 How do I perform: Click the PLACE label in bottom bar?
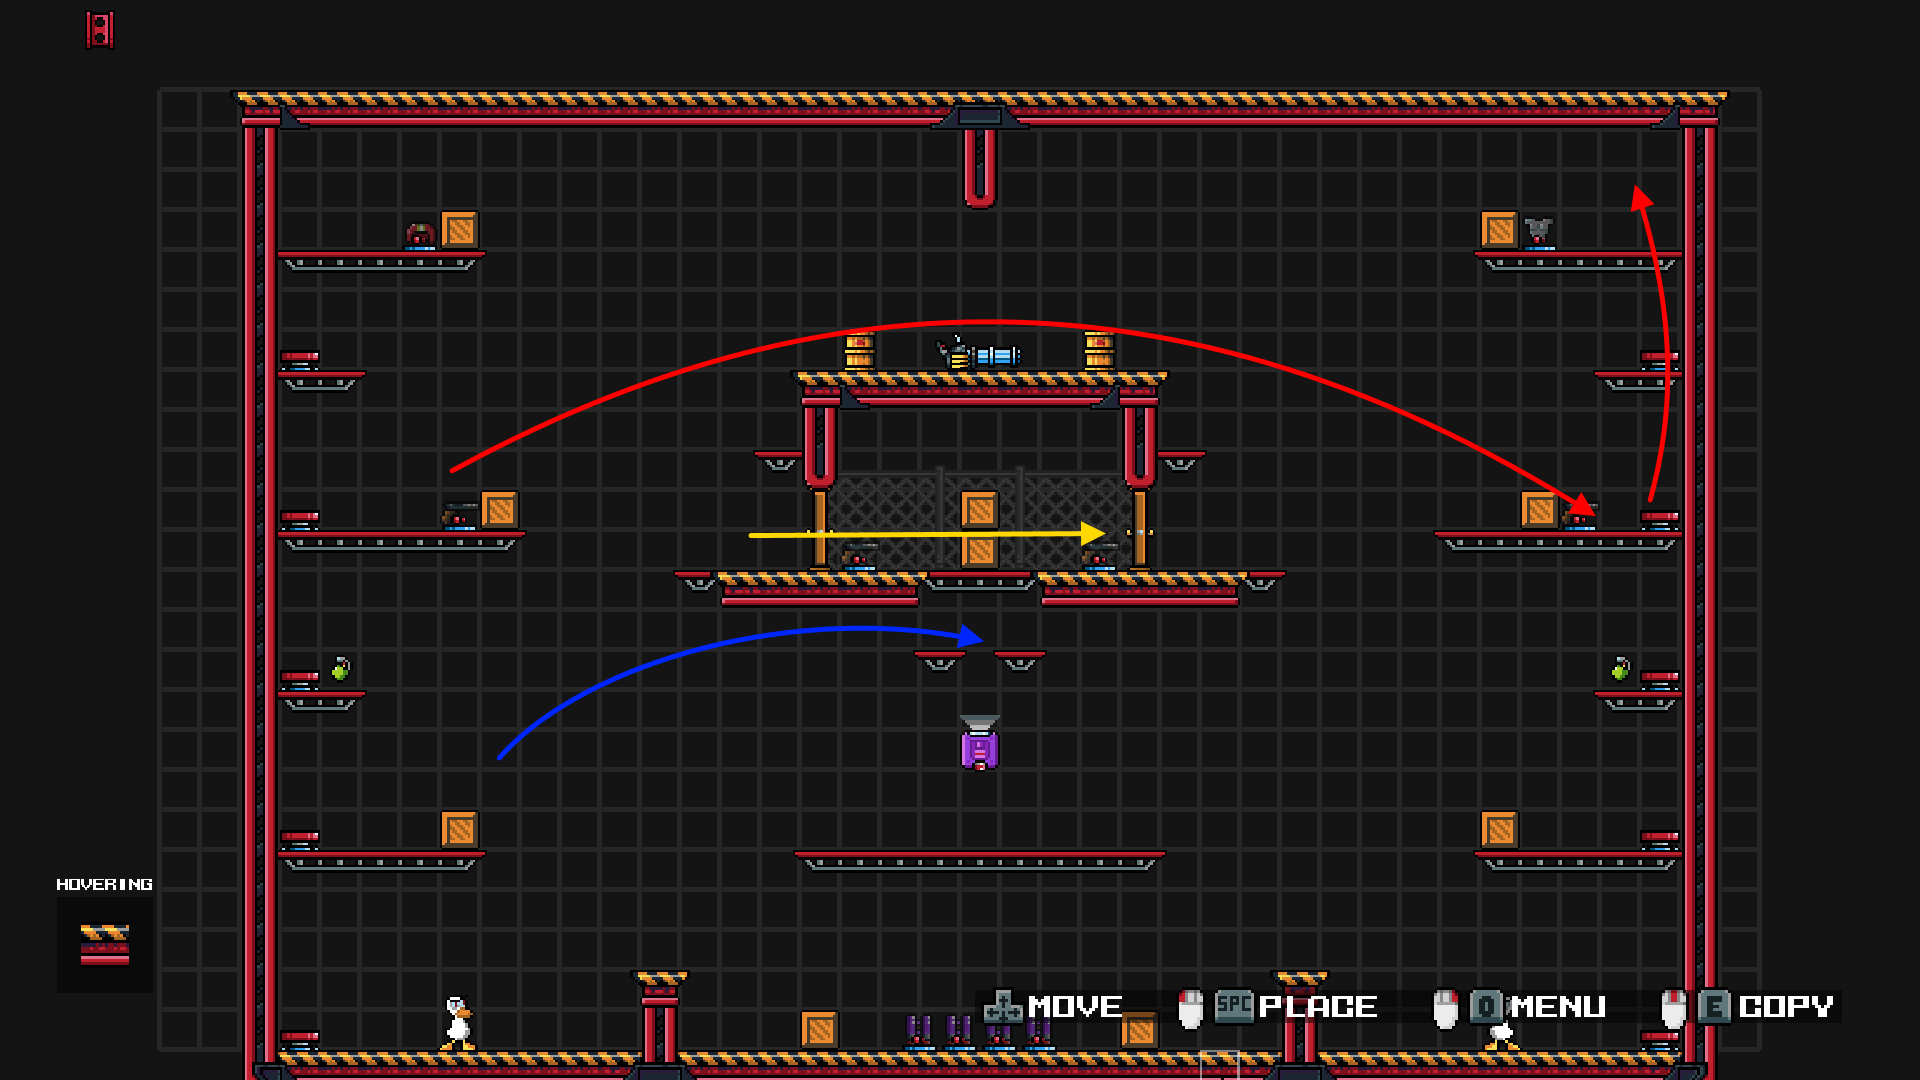tap(1318, 1006)
